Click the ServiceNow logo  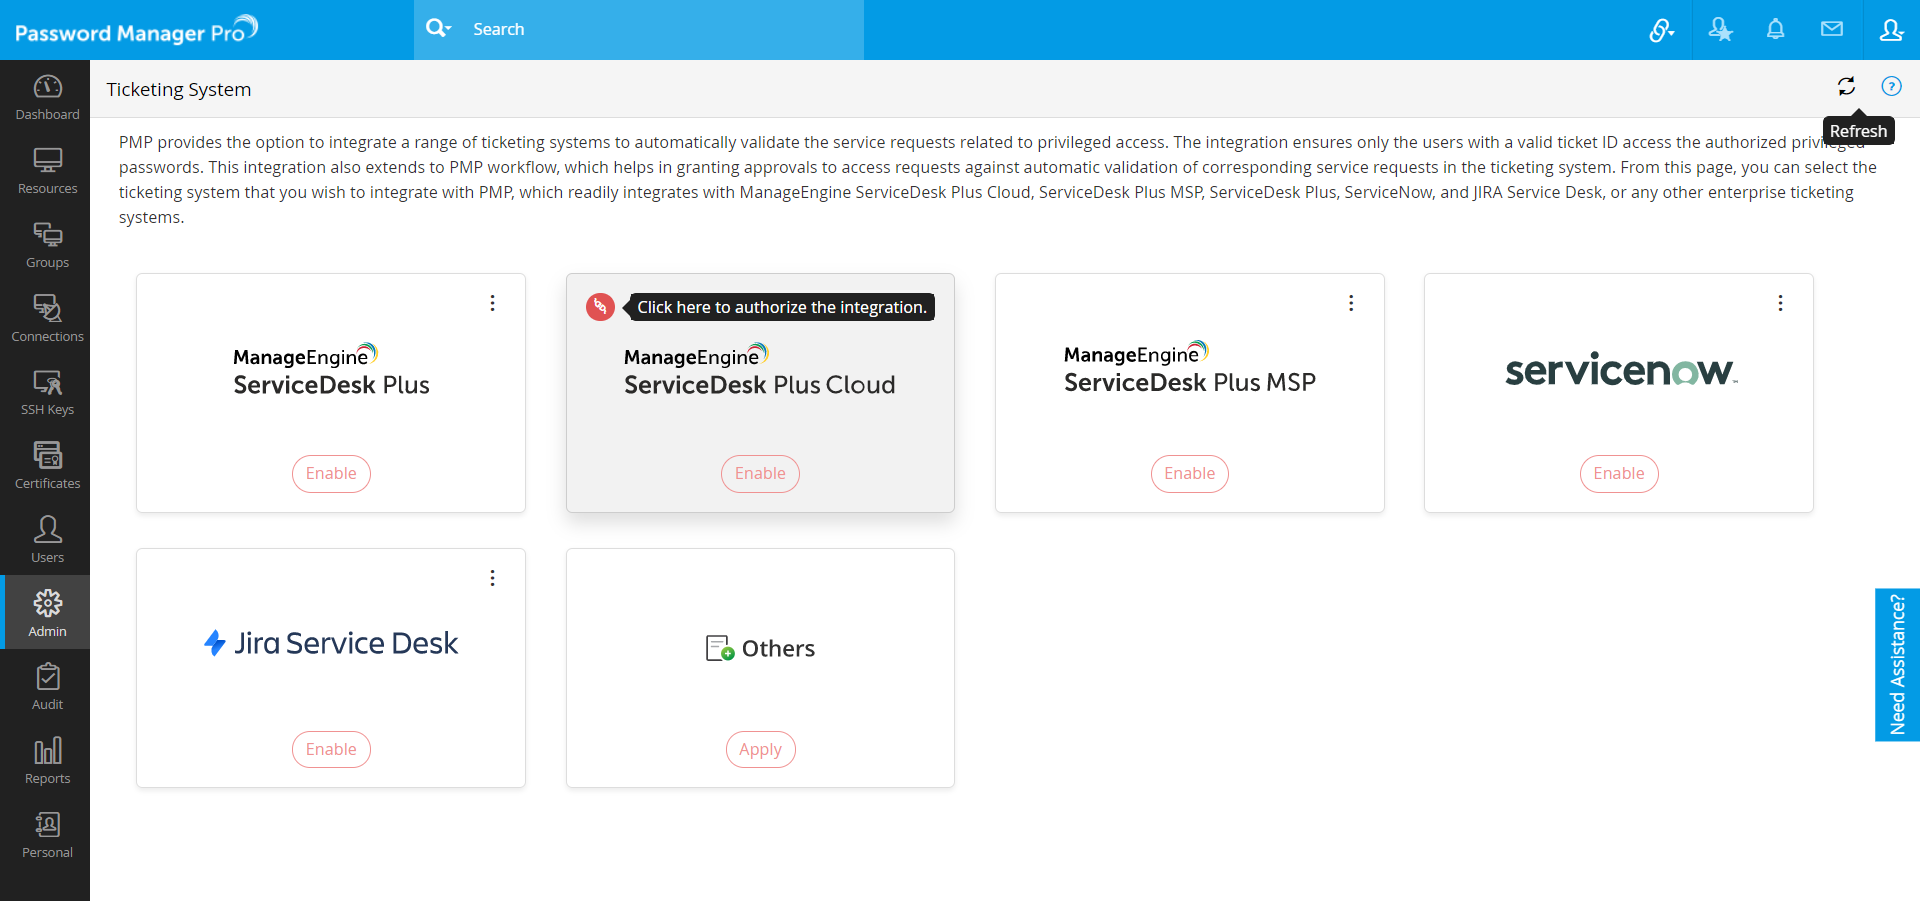click(x=1621, y=369)
